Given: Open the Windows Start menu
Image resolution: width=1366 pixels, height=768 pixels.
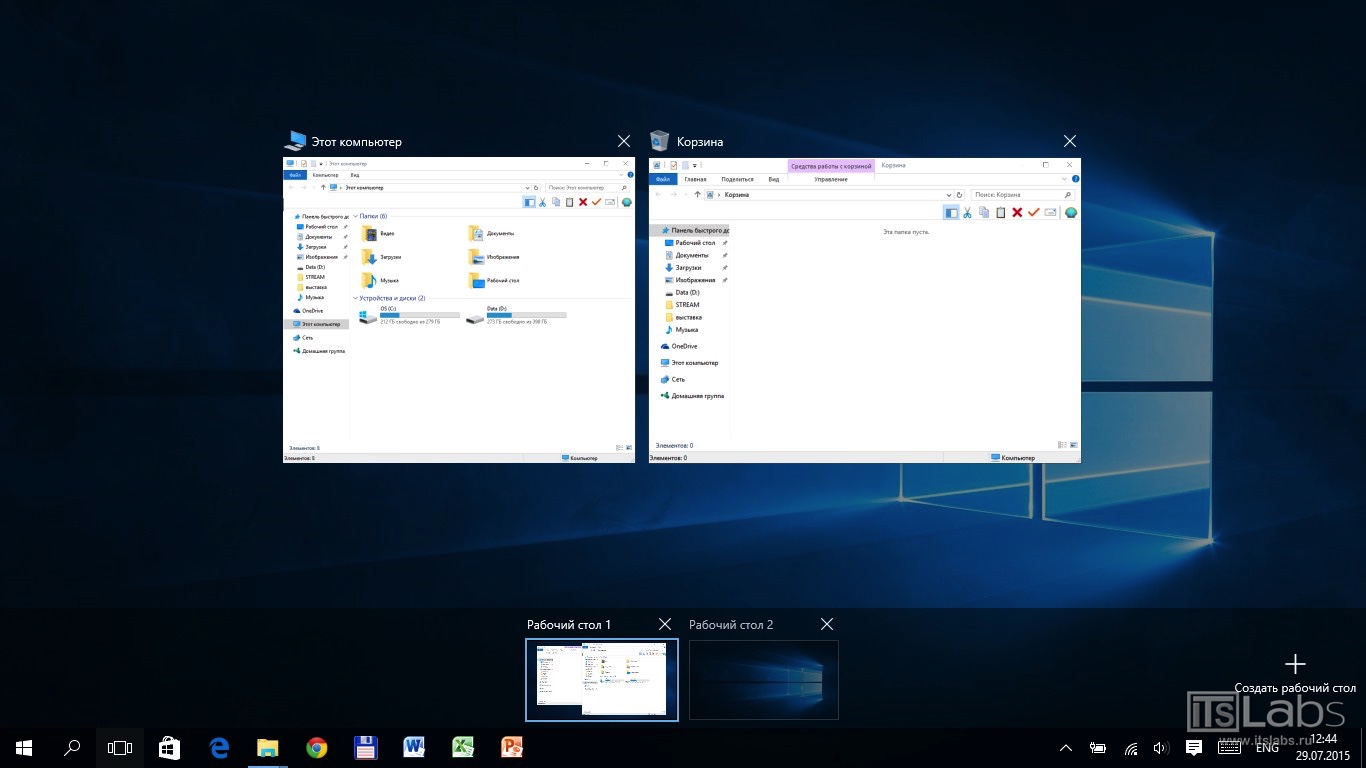Looking at the screenshot, I should [x=24, y=747].
